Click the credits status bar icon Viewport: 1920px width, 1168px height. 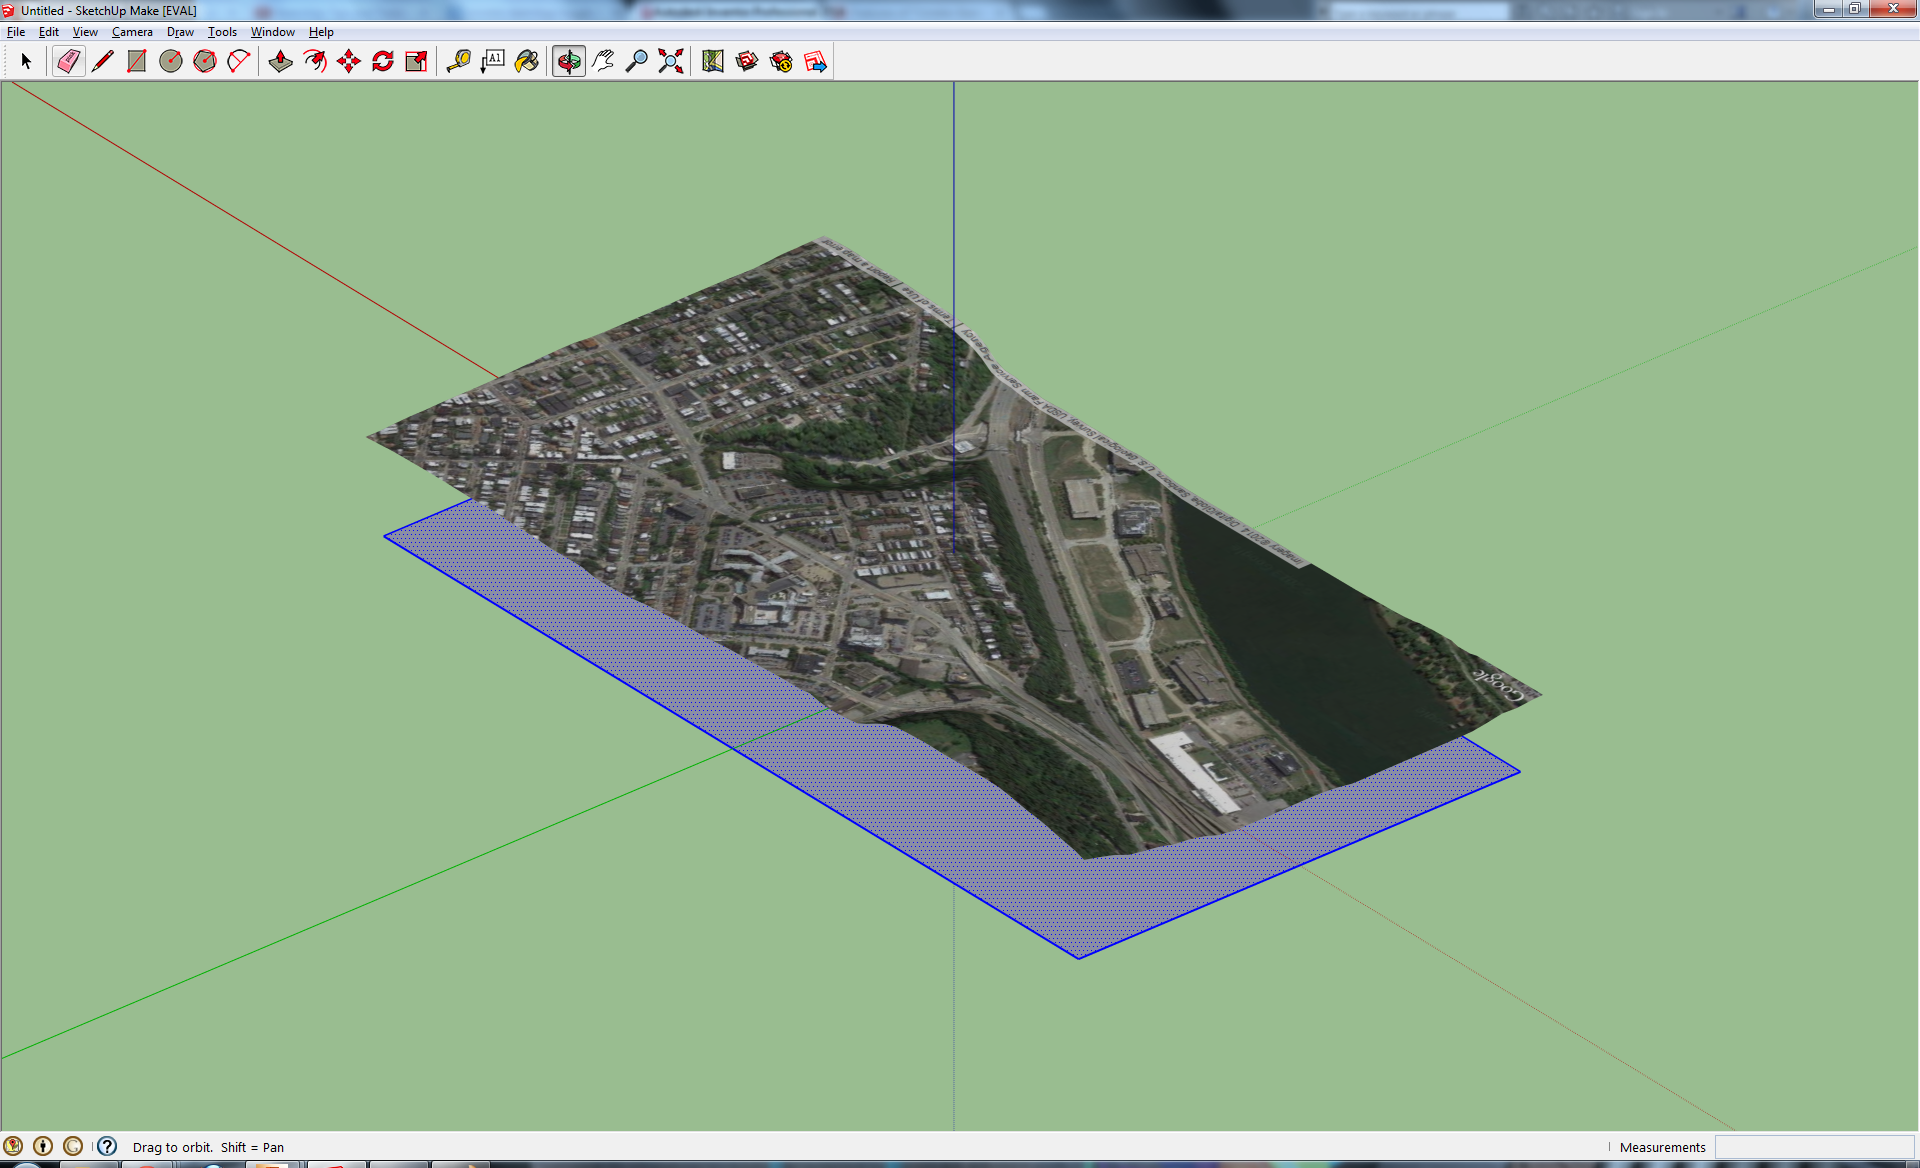[x=43, y=1146]
